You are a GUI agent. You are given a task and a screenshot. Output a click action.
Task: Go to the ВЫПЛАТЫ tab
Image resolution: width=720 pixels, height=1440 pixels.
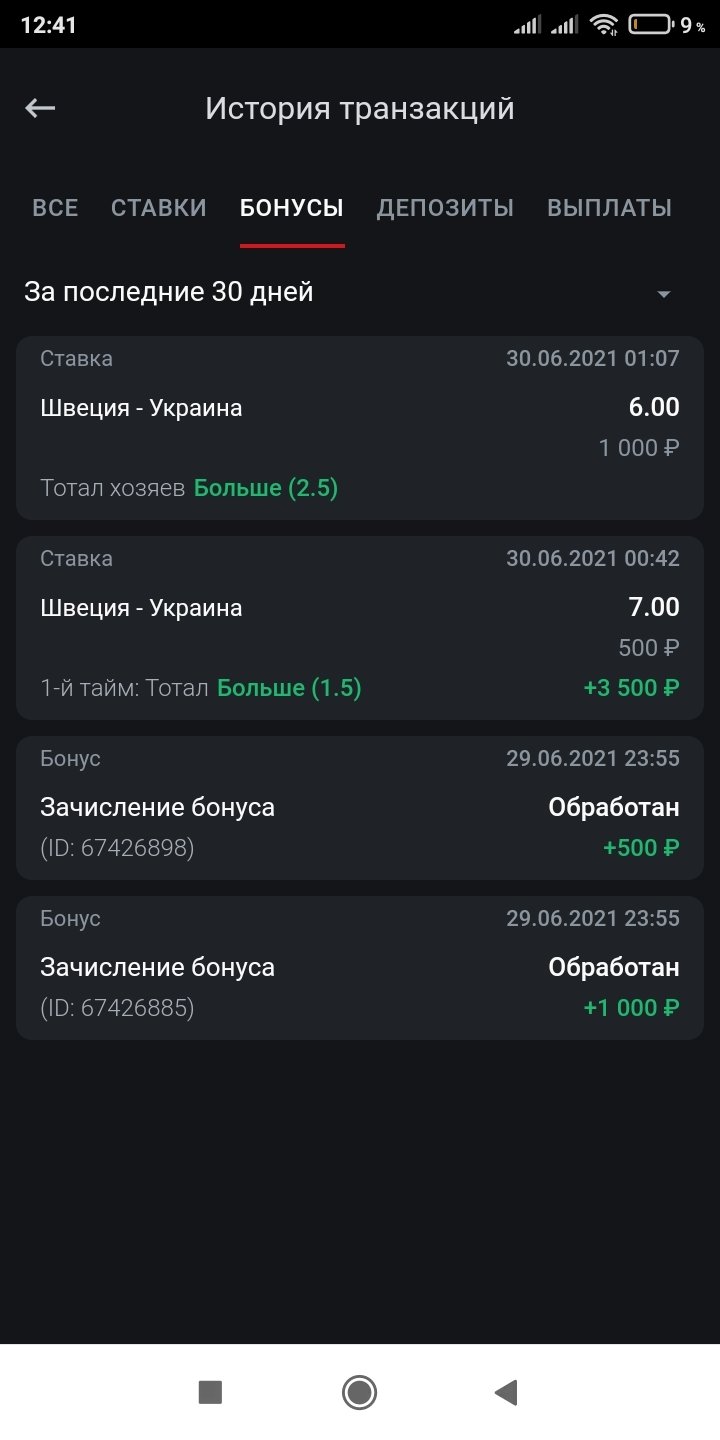click(x=609, y=208)
